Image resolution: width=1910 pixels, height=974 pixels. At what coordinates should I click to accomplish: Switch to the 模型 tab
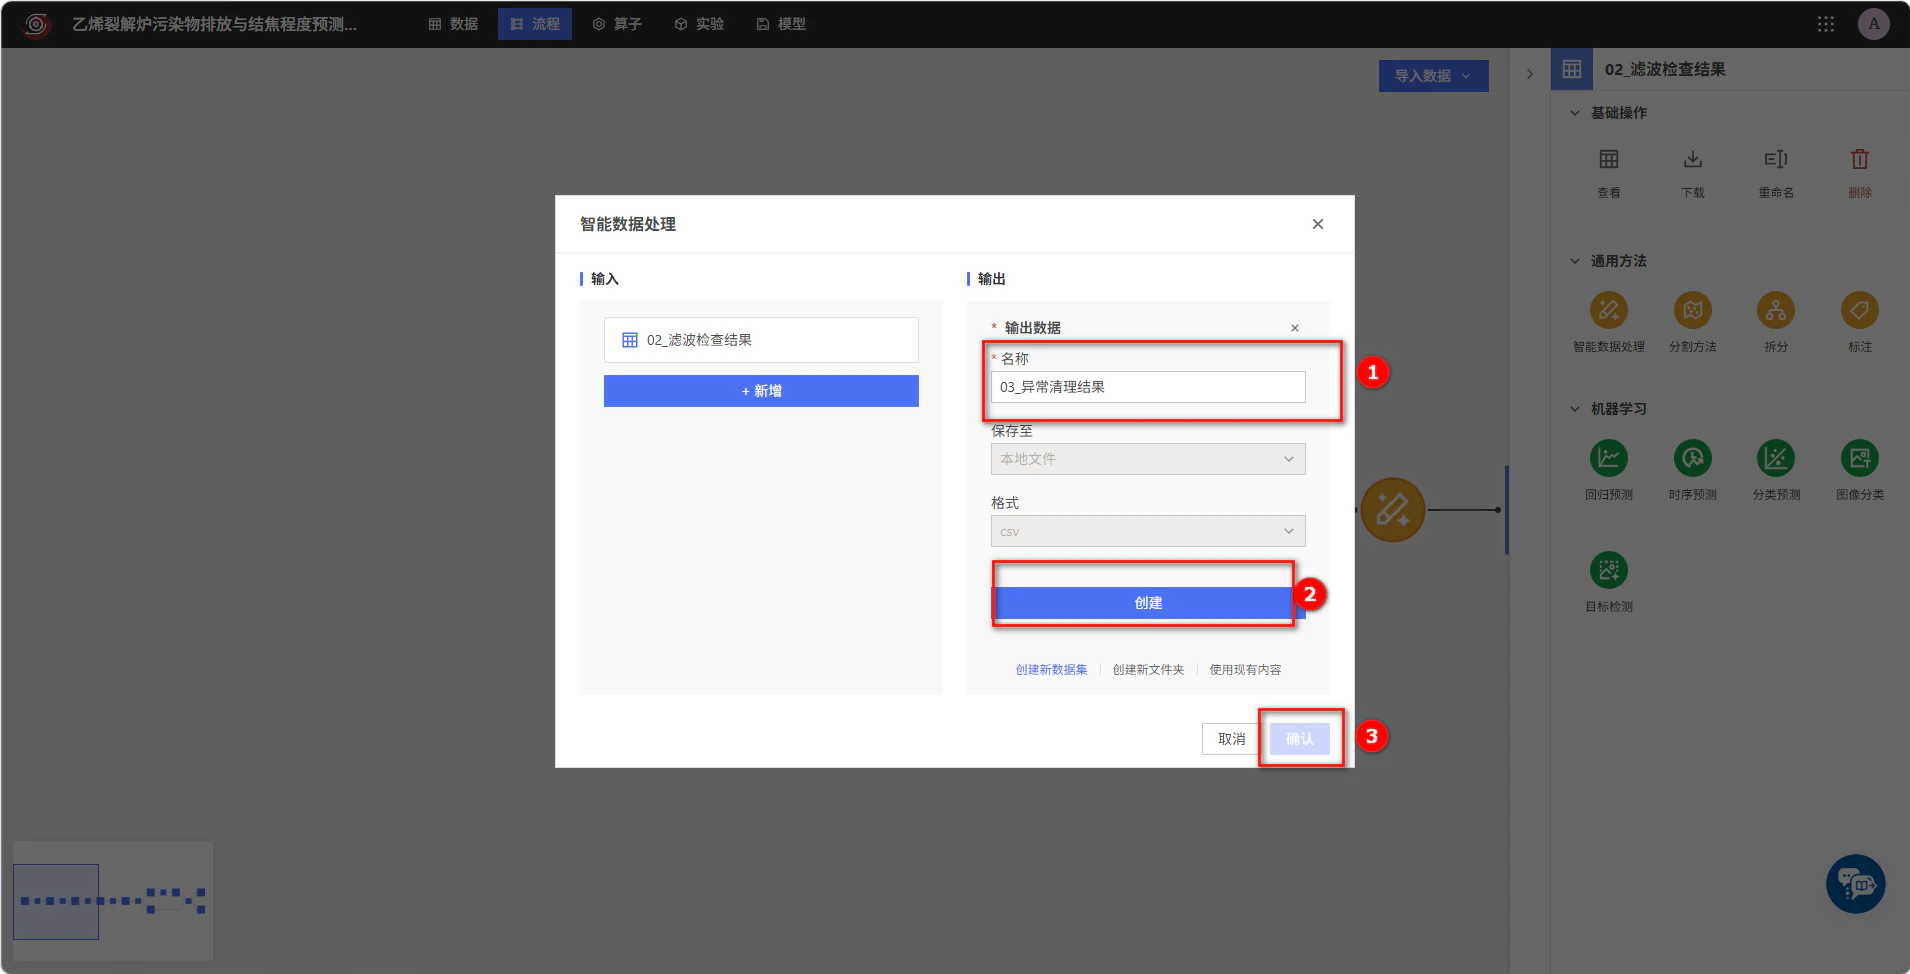(781, 24)
